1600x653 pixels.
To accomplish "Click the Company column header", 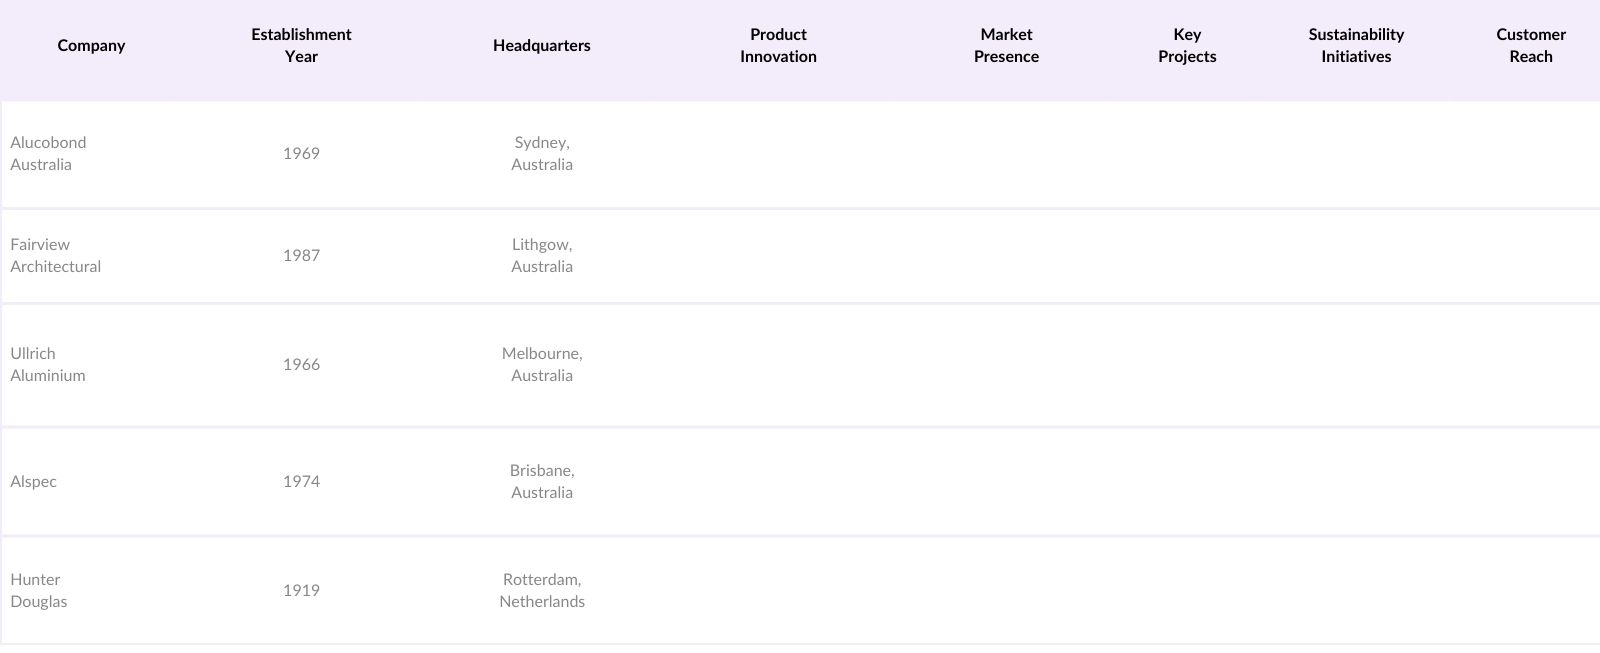I will click(x=91, y=45).
